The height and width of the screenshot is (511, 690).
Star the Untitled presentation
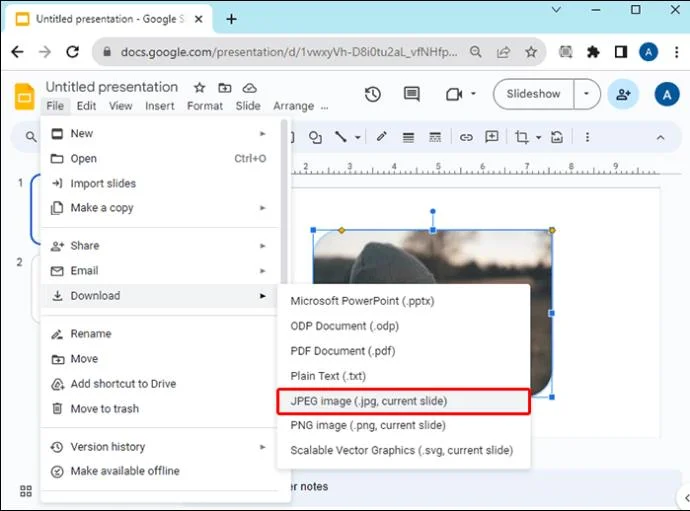(x=199, y=88)
